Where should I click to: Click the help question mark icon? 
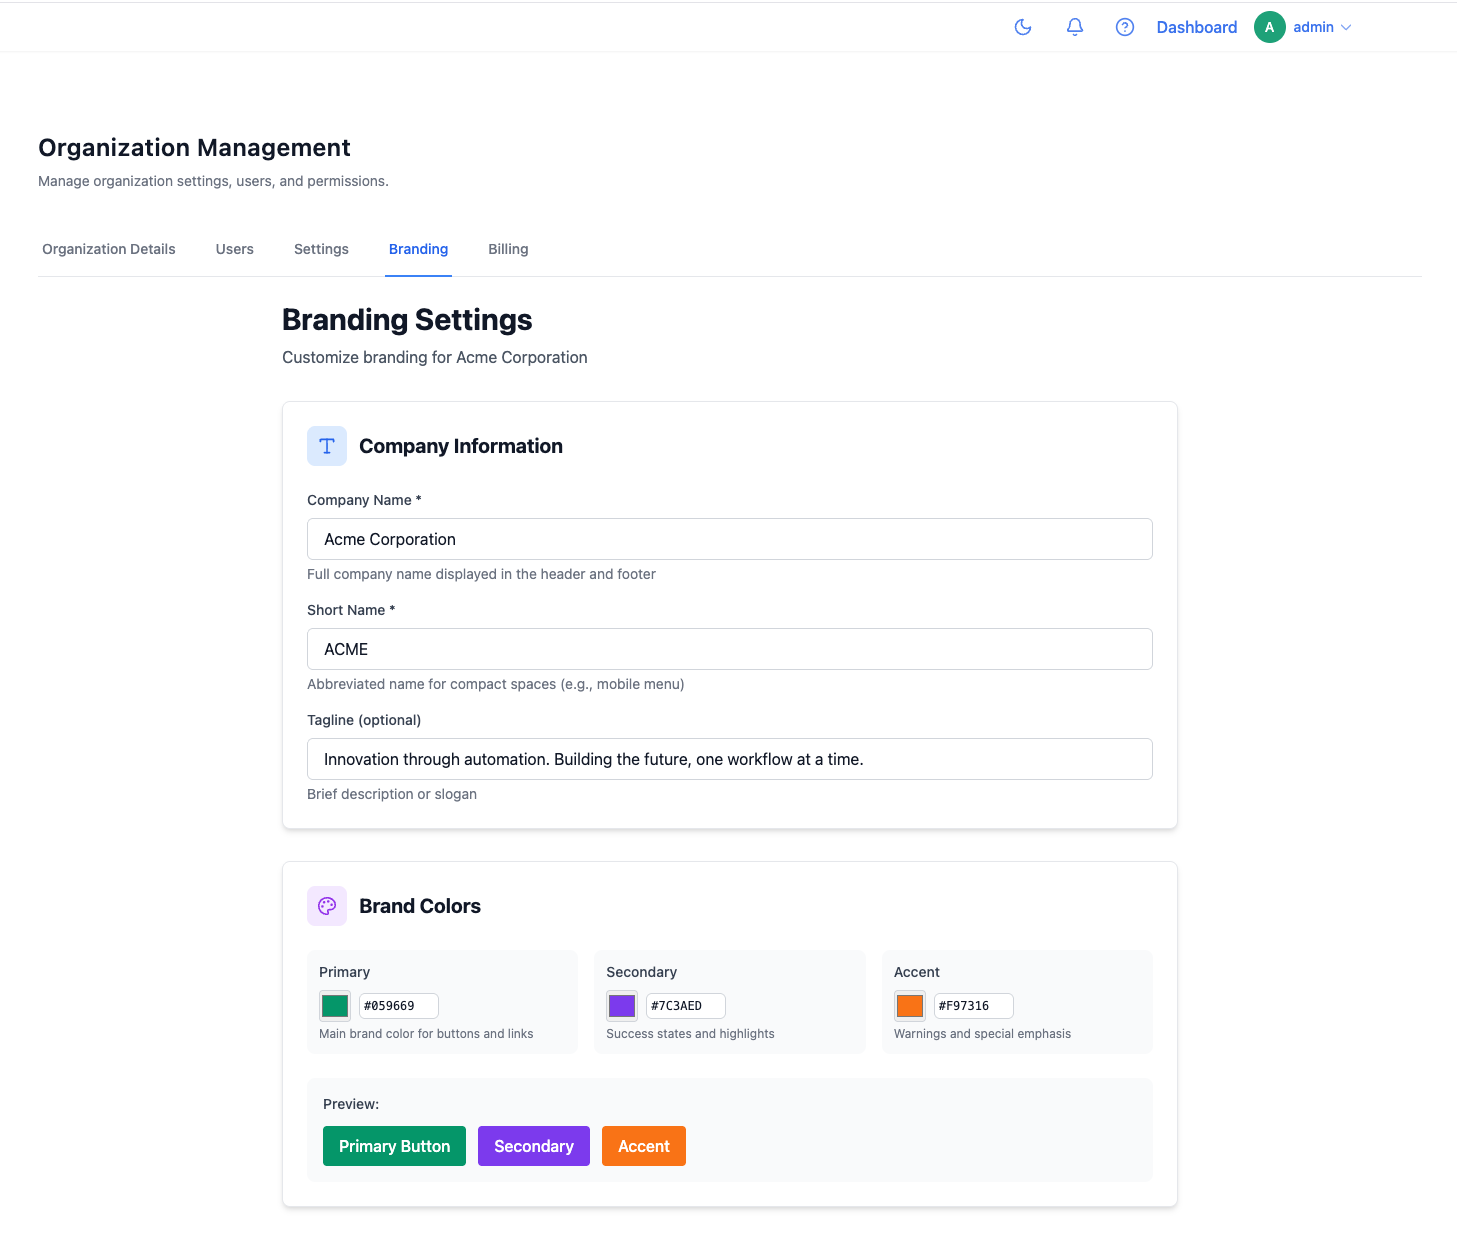tap(1125, 27)
